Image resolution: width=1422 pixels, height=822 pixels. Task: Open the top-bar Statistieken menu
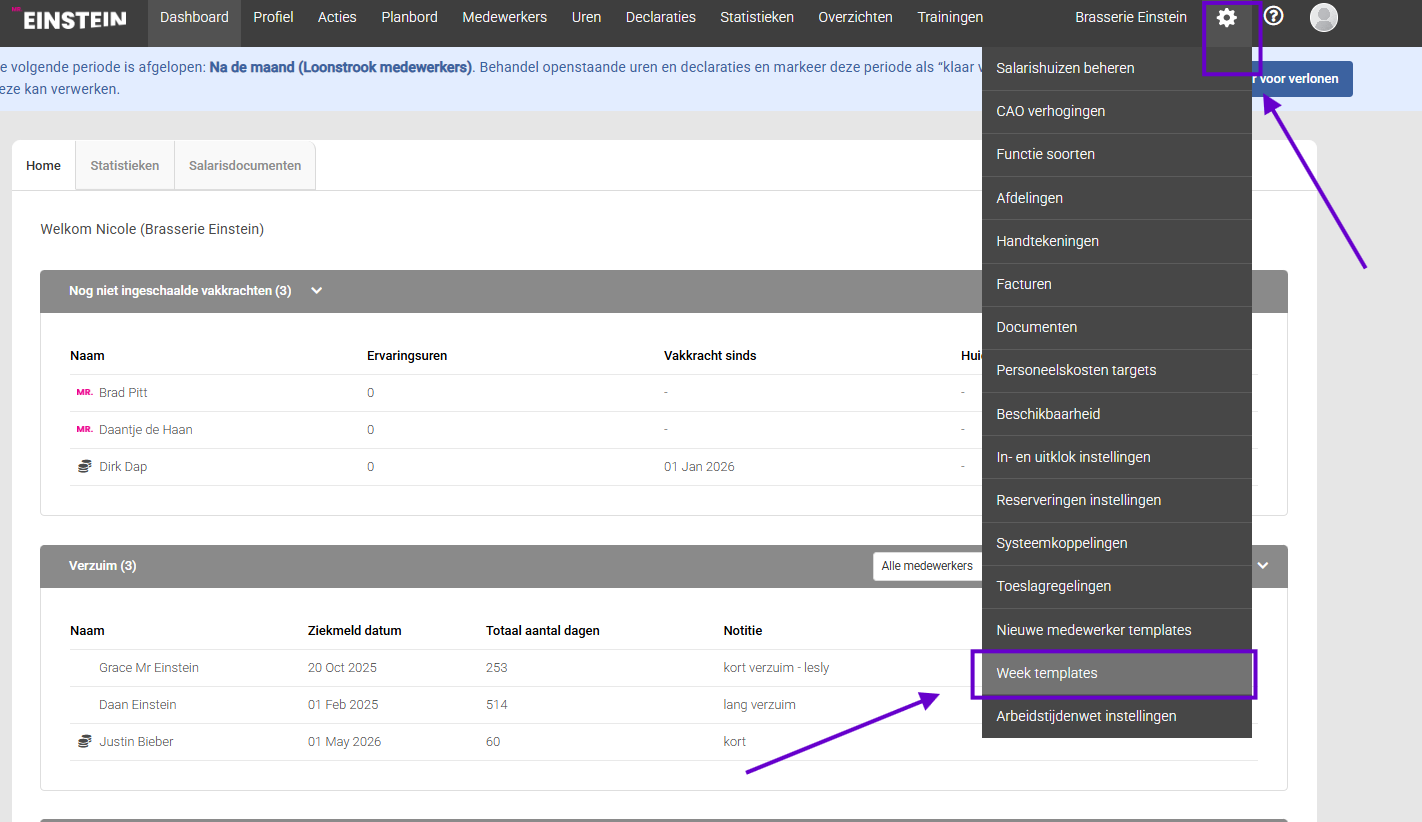tap(757, 17)
